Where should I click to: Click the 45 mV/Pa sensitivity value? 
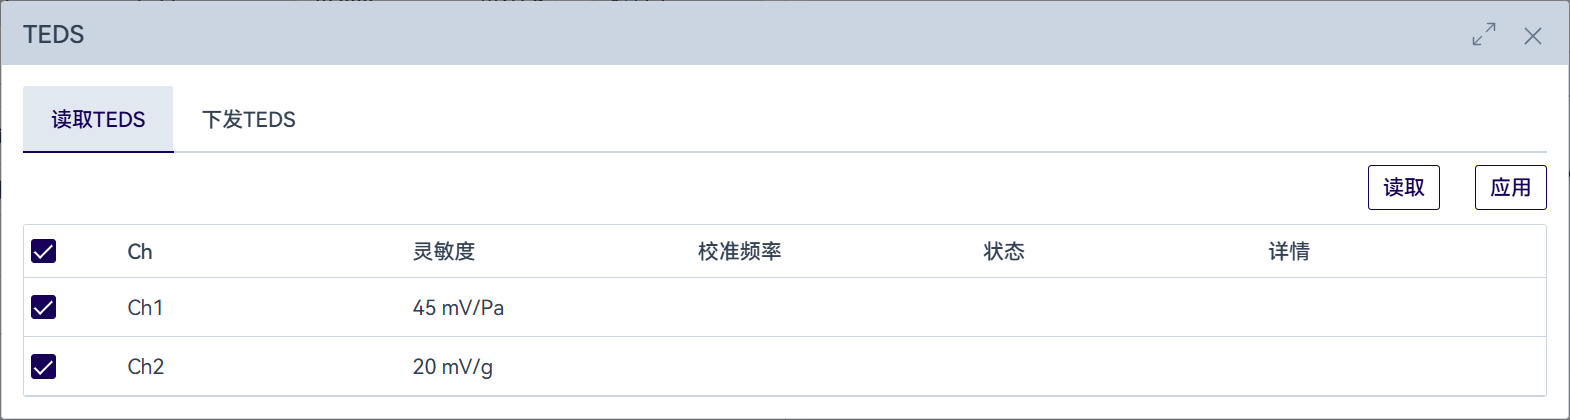click(458, 308)
